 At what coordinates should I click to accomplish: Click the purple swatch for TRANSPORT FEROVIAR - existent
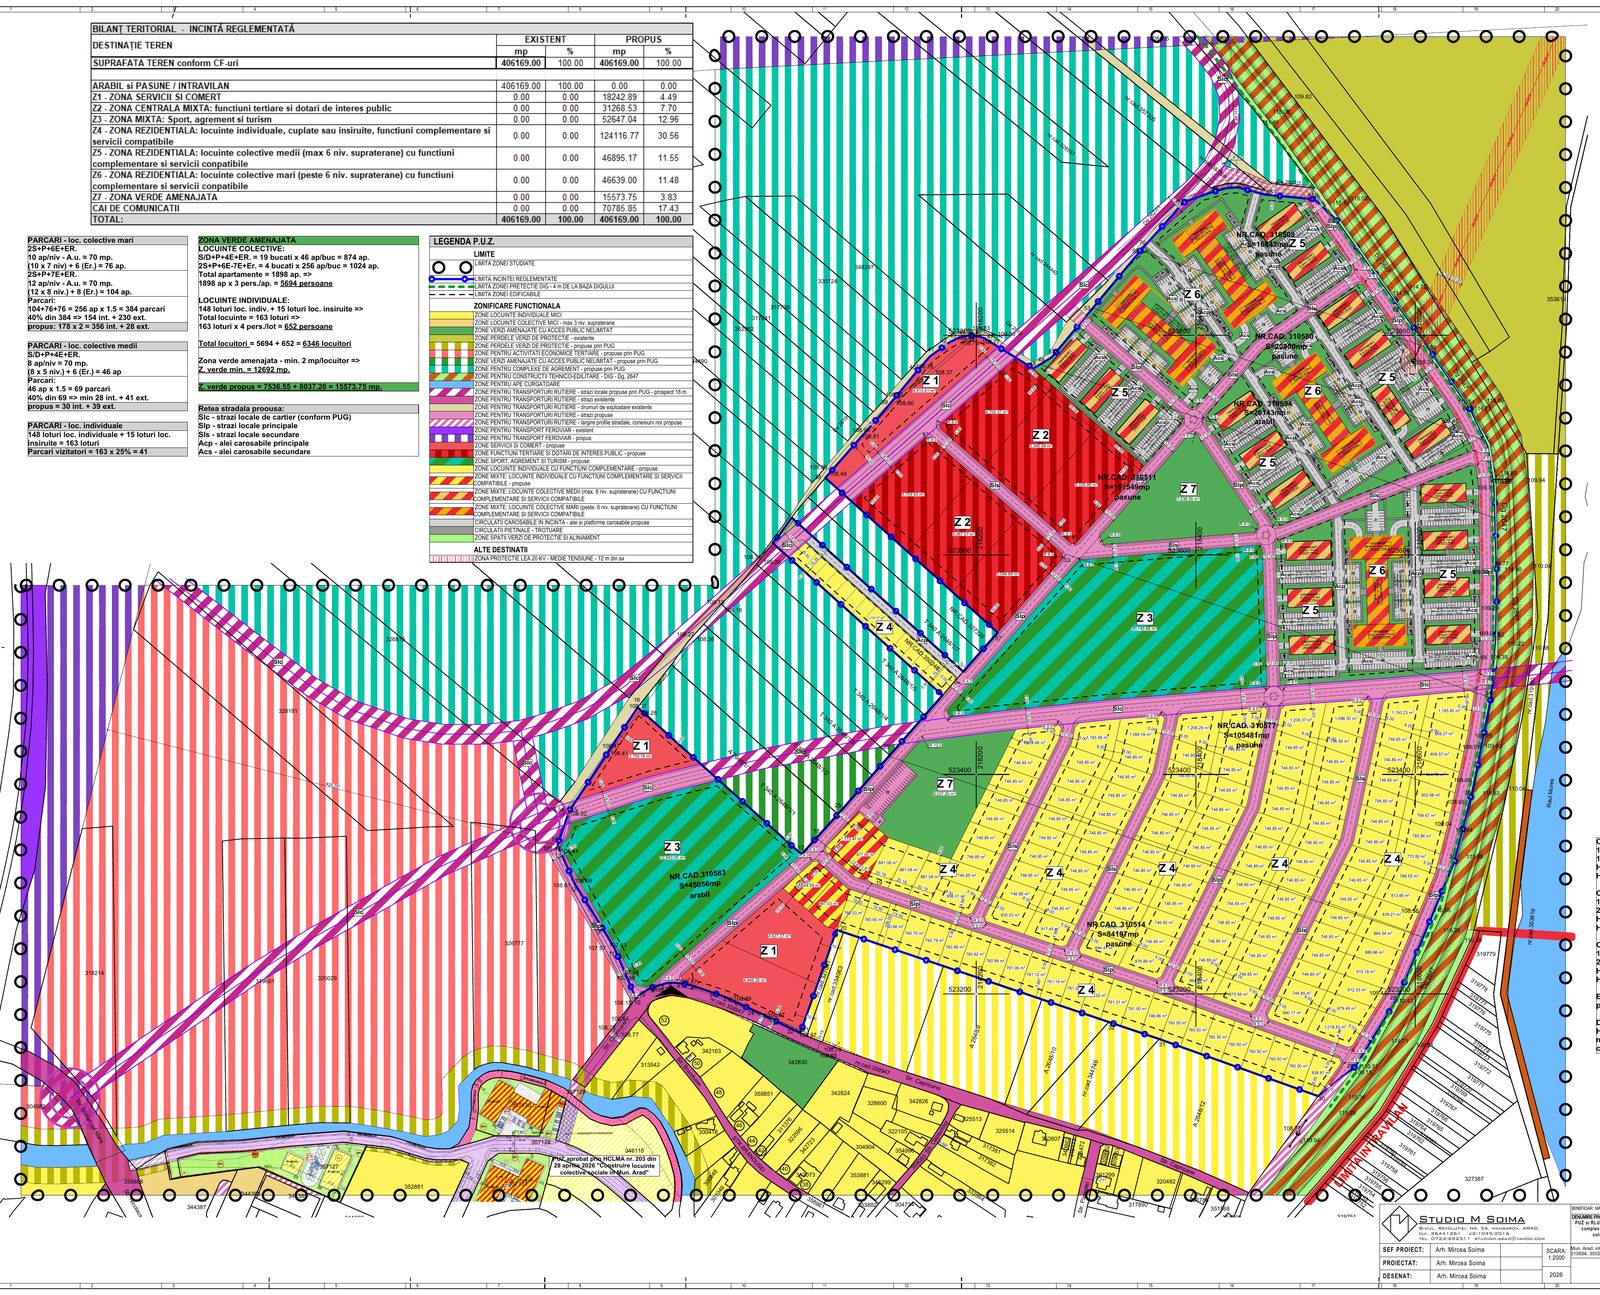tap(452, 430)
